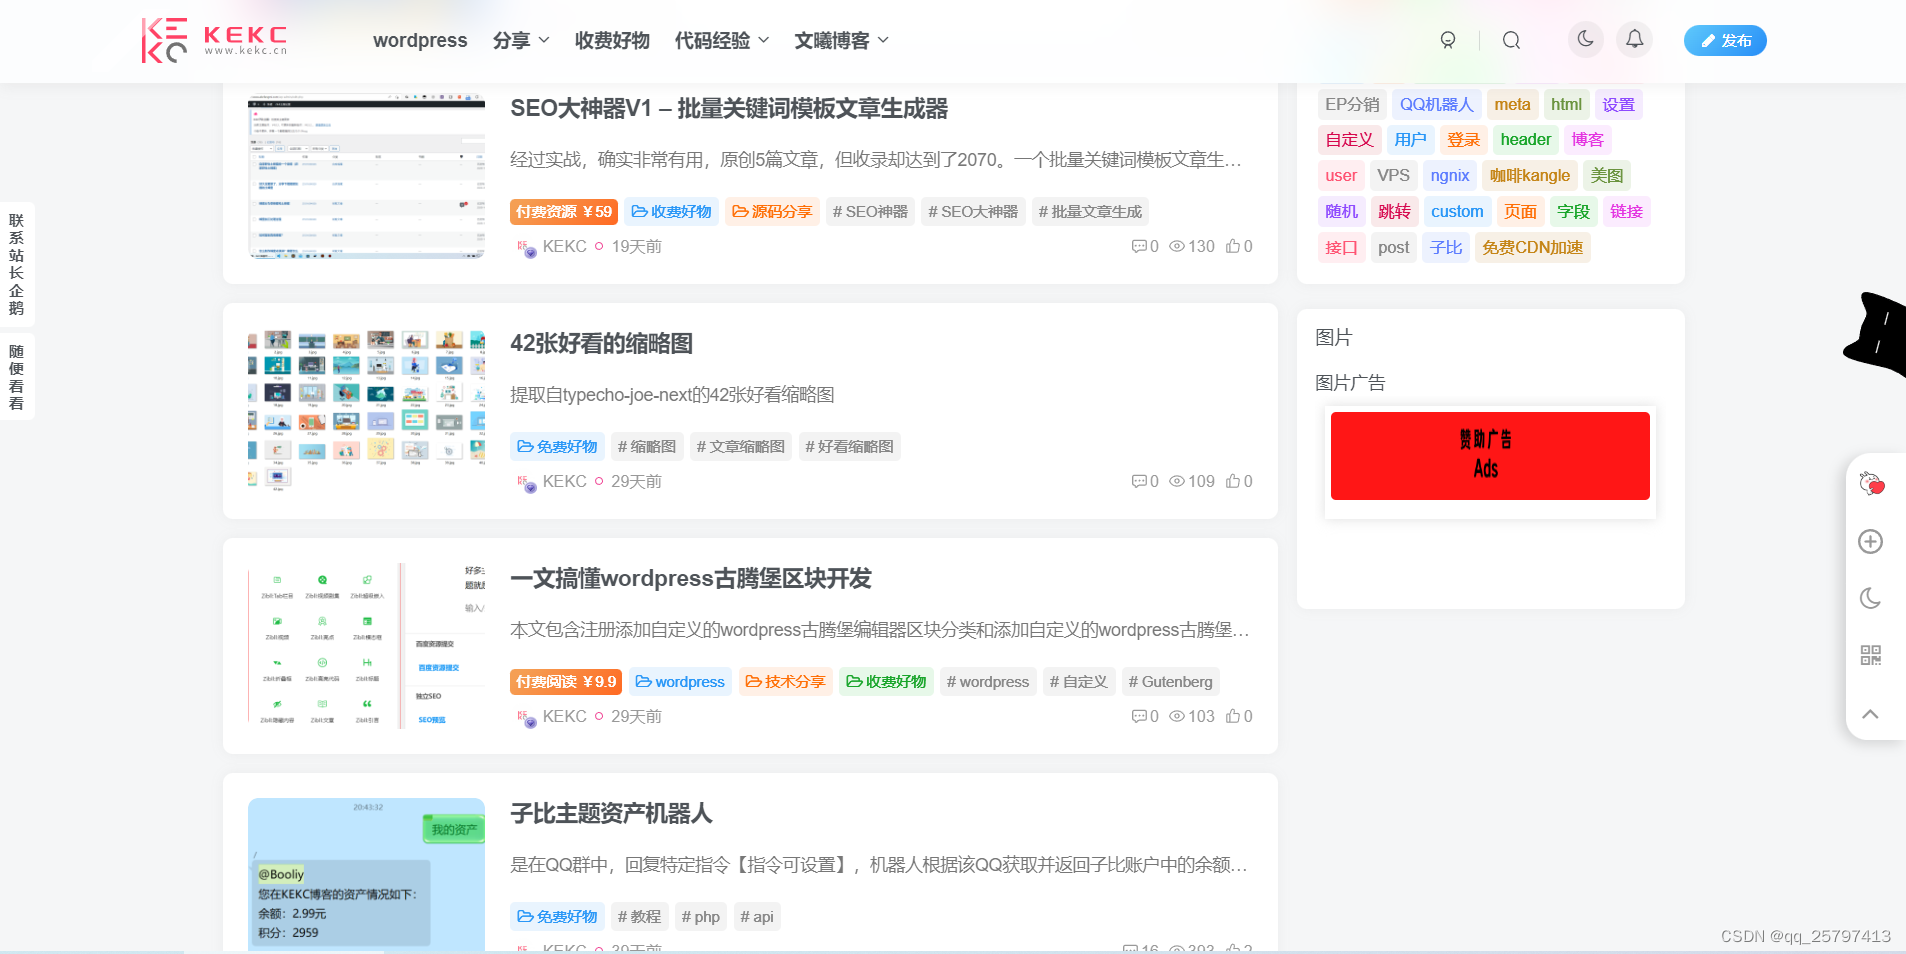This screenshot has width=1906, height=954.
Task: Click the heart gift icon in float bar
Action: coord(1871,483)
